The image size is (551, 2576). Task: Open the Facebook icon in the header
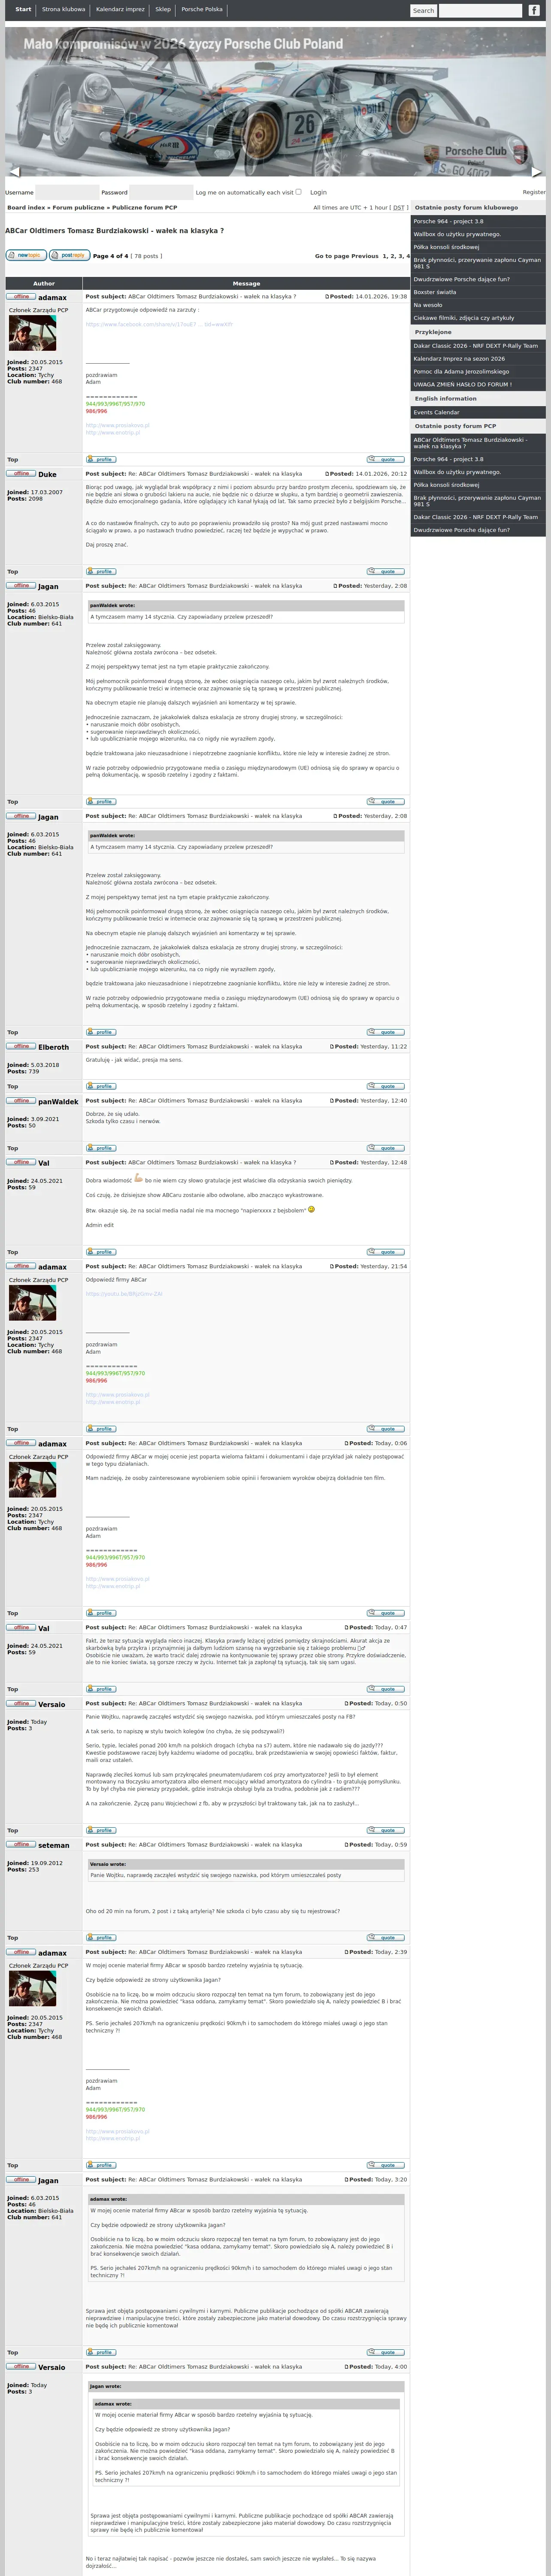[x=534, y=10]
